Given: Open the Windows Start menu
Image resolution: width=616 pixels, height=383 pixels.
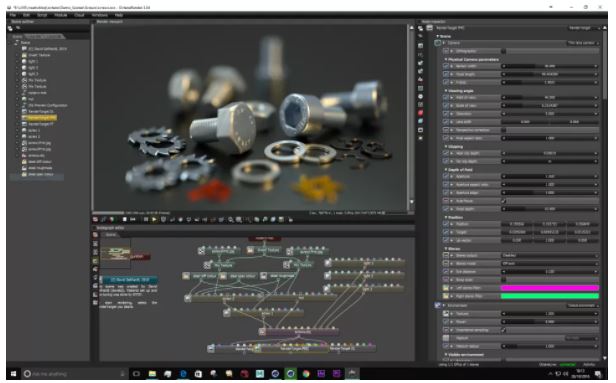Looking at the screenshot, I should click(x=13, y=374).
